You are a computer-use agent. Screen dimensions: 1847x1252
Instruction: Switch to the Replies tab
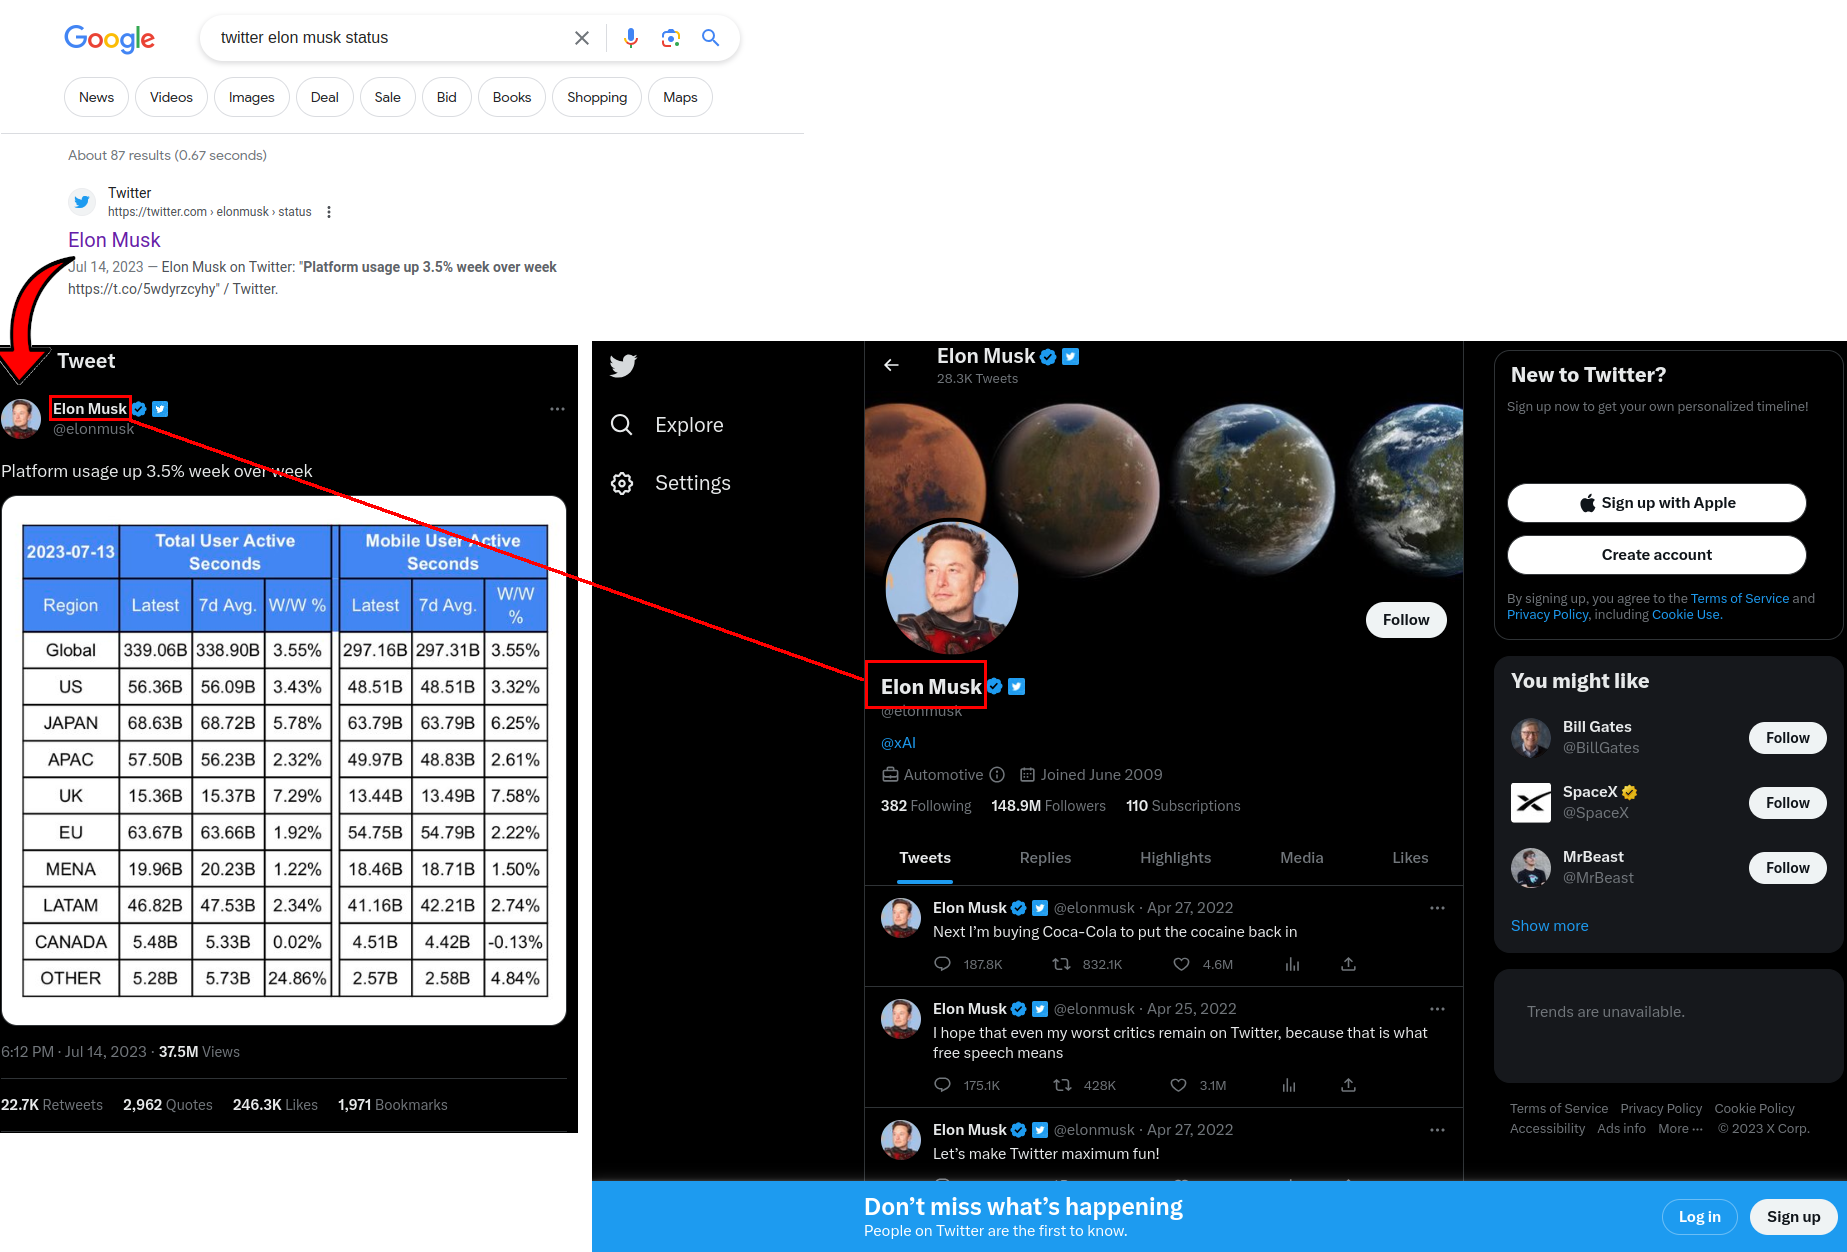point(1045,858)
